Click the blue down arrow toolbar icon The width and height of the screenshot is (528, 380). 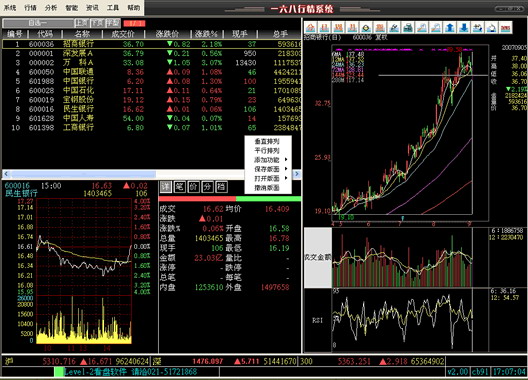pos(464,28)
